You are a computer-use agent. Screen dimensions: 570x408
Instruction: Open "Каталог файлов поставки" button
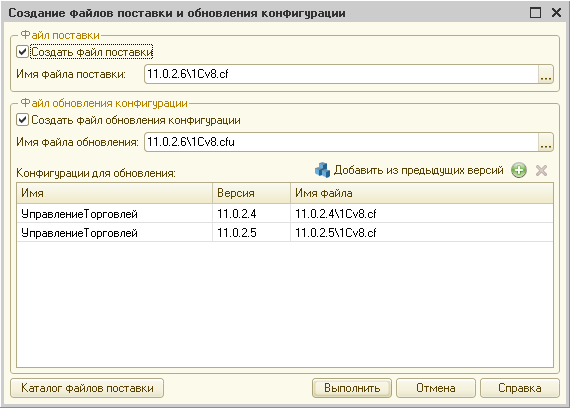click(x=87, y=388)
